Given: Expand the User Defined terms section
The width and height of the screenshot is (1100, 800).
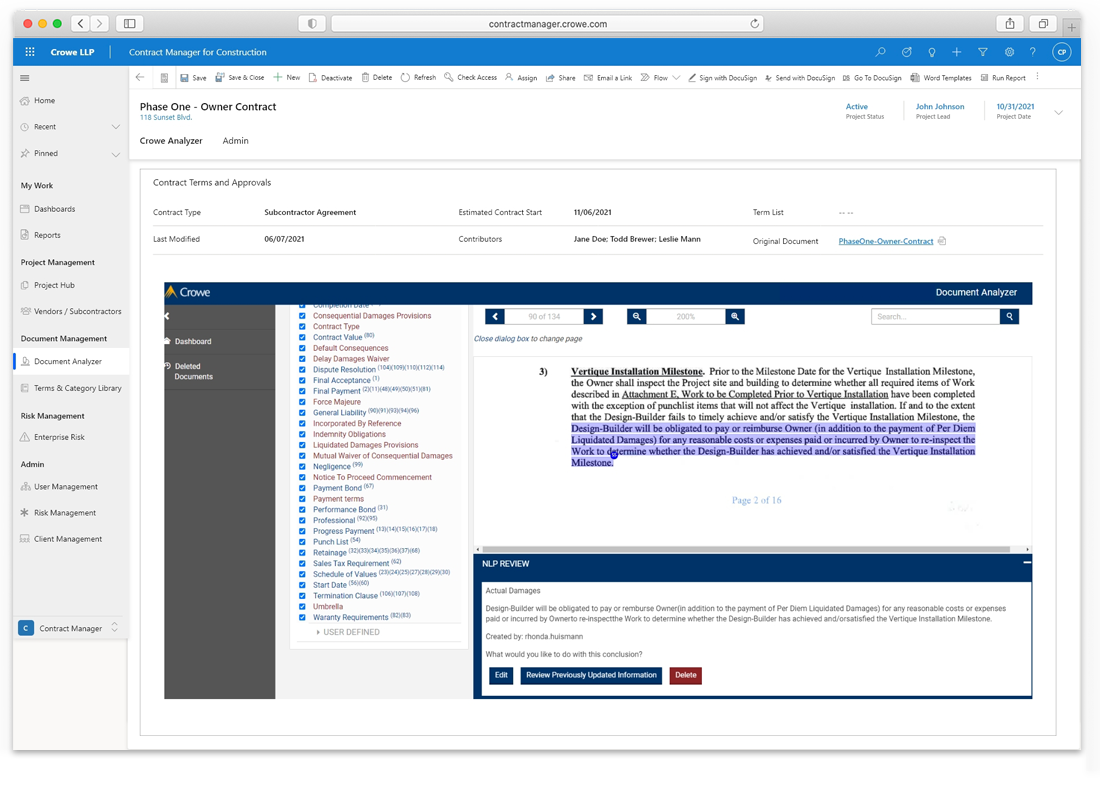Looking at the screenshot, I should click(x=346, y=632).
